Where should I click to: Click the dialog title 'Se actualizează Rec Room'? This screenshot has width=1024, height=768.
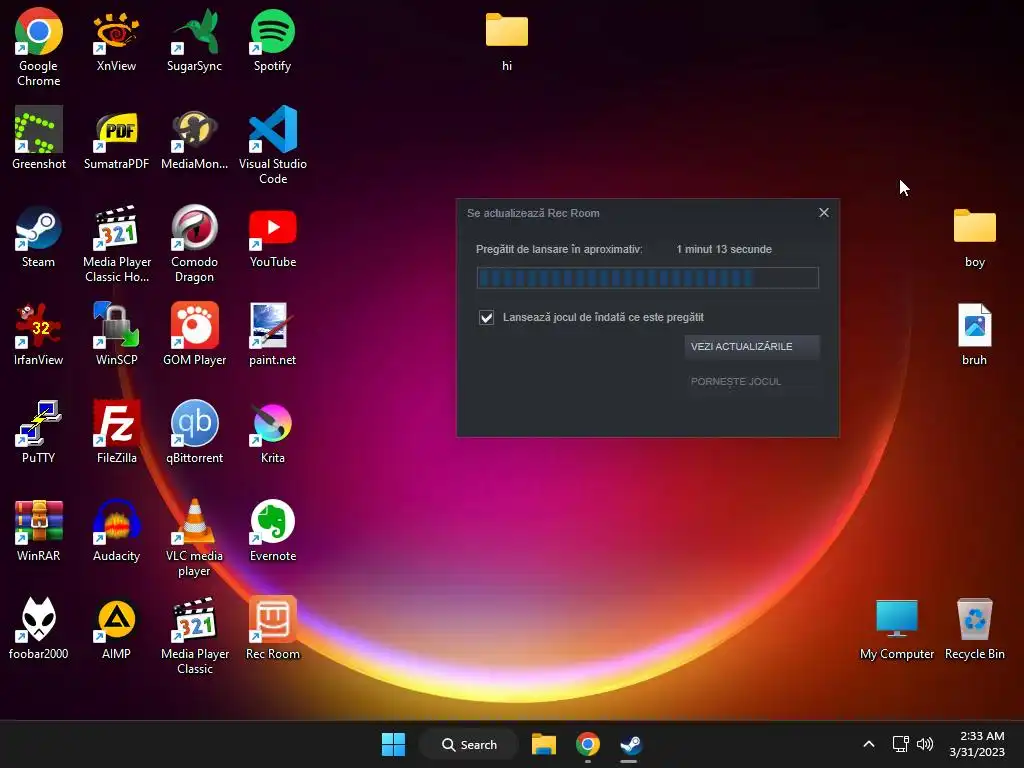(x=533, y=213)
